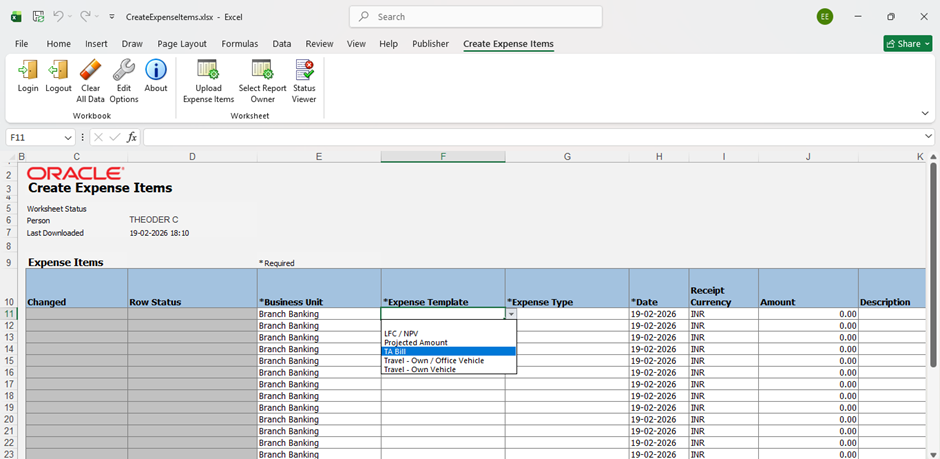Choose Travel - Own Vehicle option

448,370
